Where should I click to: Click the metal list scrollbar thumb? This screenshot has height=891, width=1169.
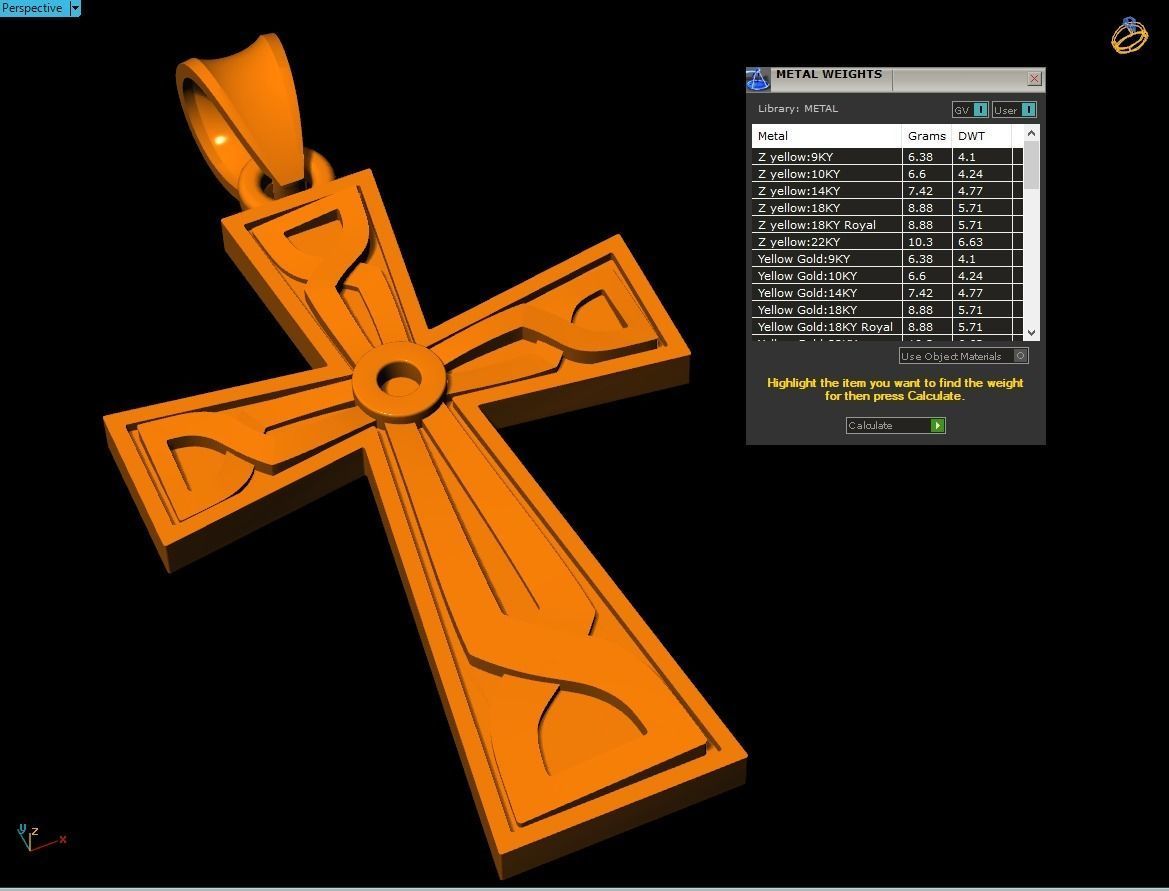pyautogui.click(x=1031, y=164)
